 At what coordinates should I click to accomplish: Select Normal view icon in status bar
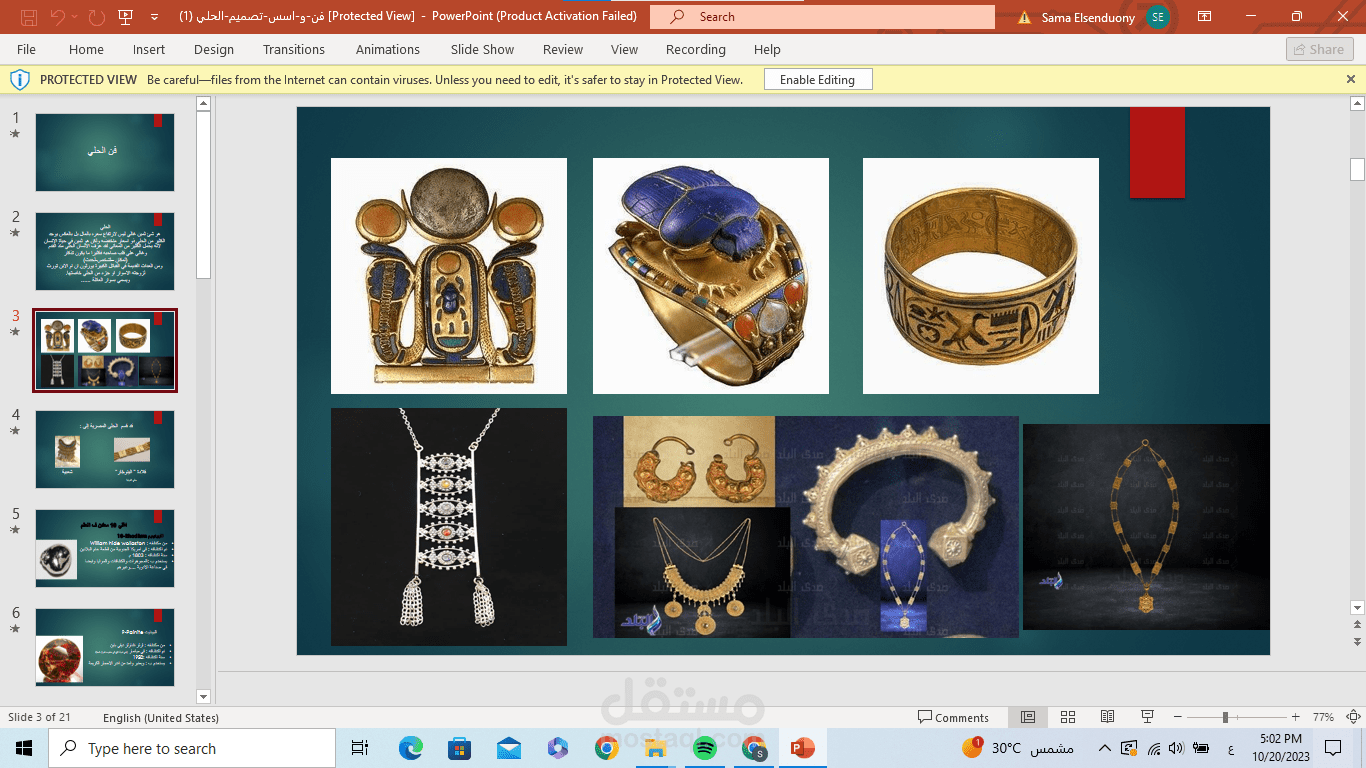[1028, 717]
